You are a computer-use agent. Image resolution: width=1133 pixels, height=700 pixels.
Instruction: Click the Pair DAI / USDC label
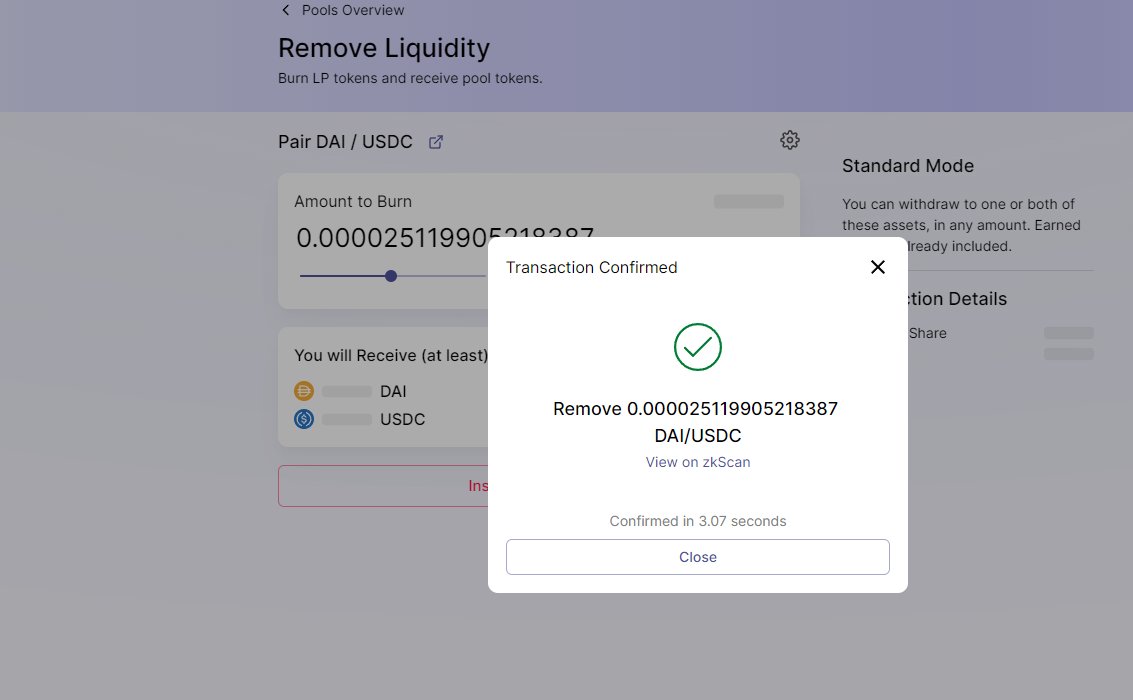click(x=345, y=142)
